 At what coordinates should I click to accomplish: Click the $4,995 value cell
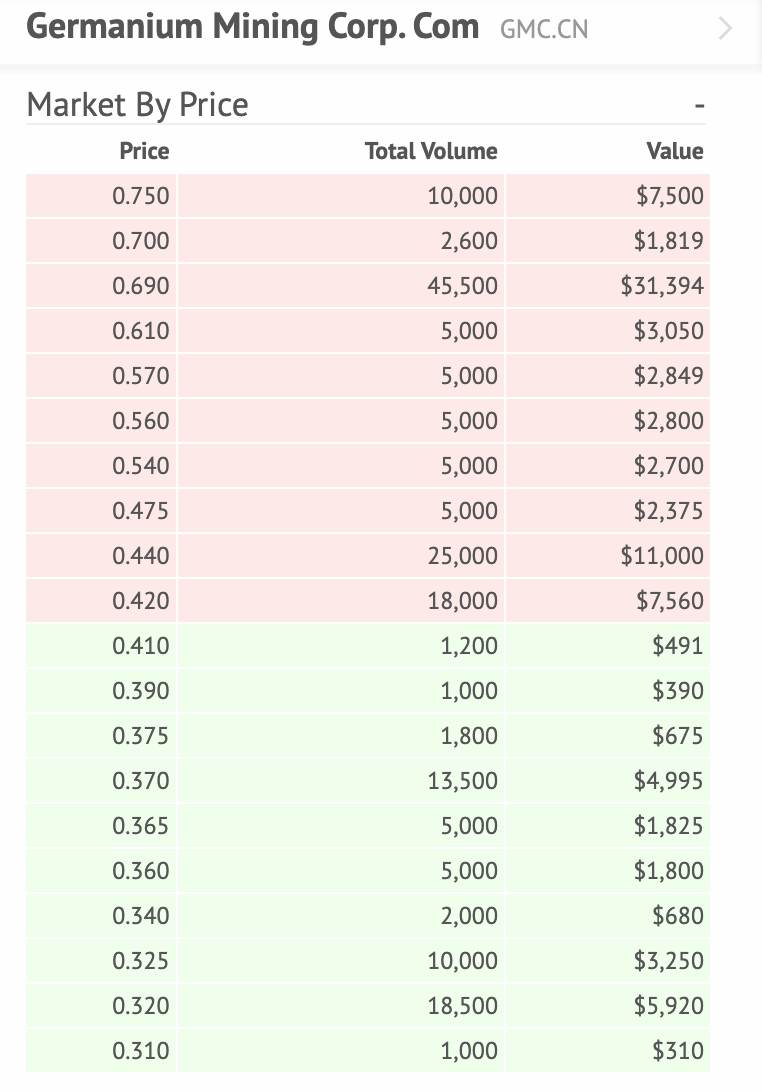coord(668,781)
